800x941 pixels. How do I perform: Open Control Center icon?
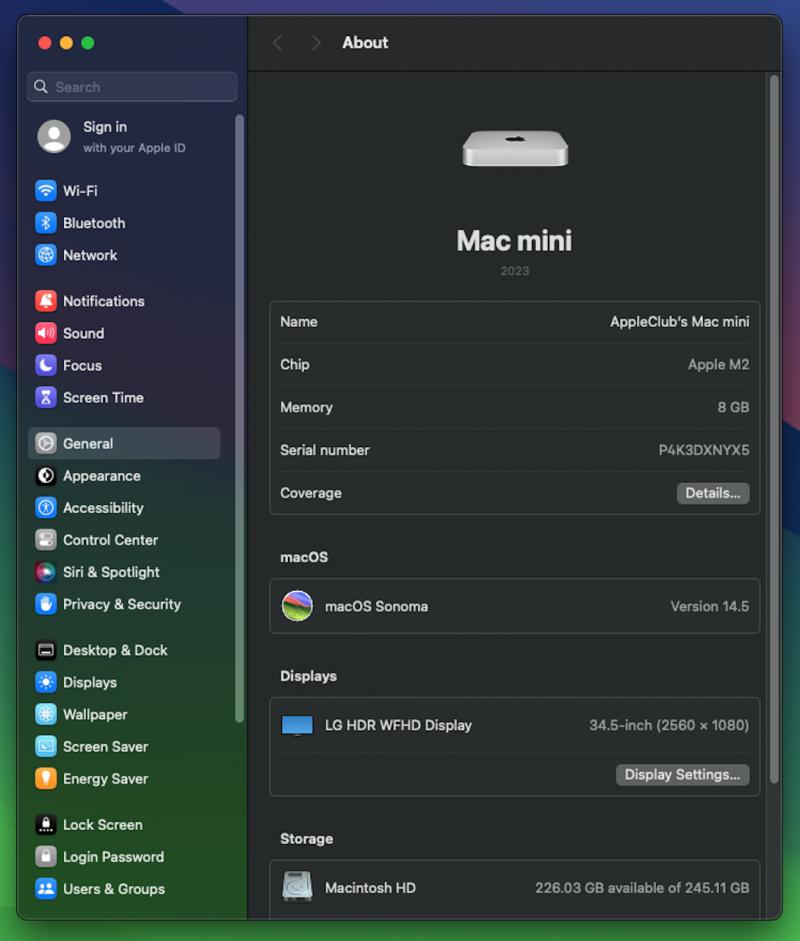pyautogui.click(x=46, y=540)
